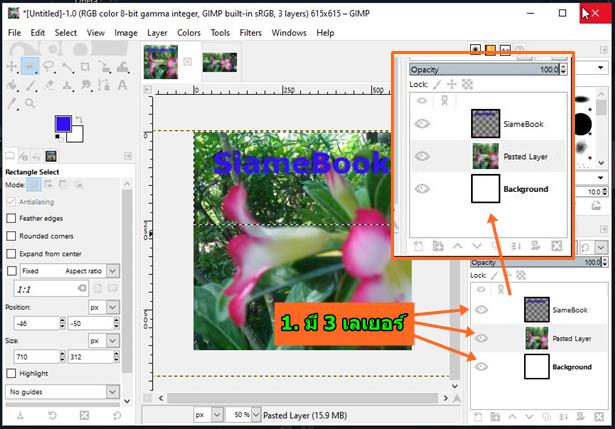The image size is (615, 429).
Task: Open the Filters menu
Action: point(250,33)
